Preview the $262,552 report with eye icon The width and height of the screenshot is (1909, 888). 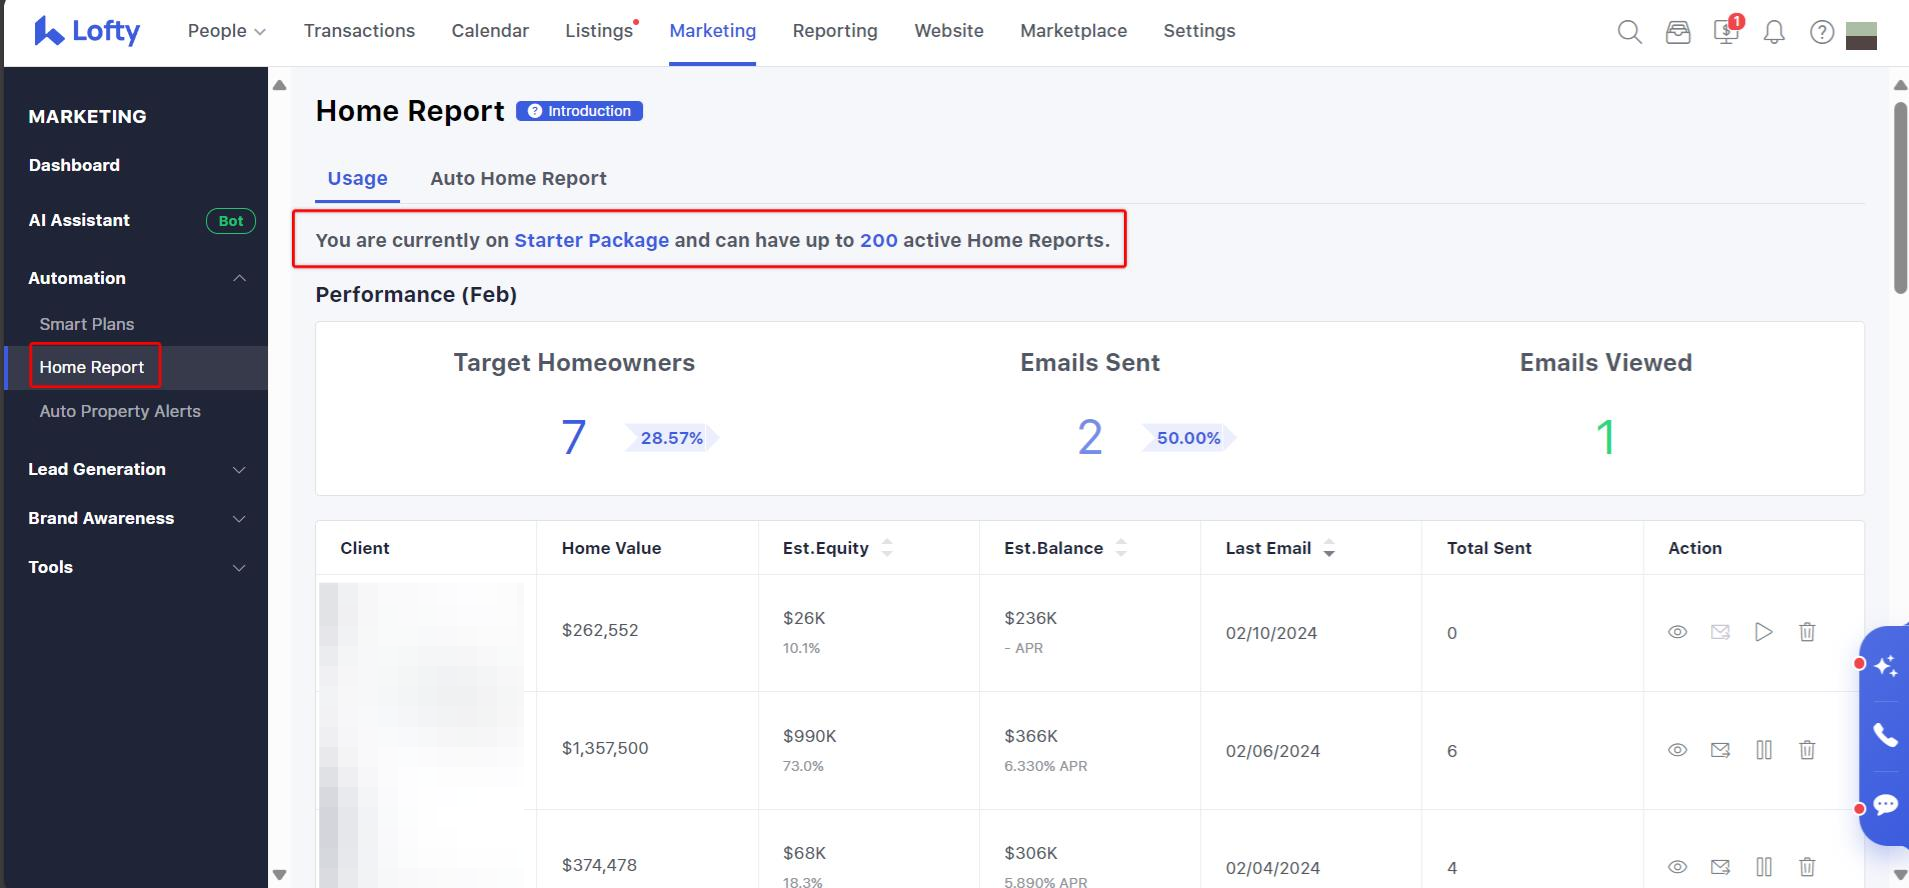click(1677, 632)
